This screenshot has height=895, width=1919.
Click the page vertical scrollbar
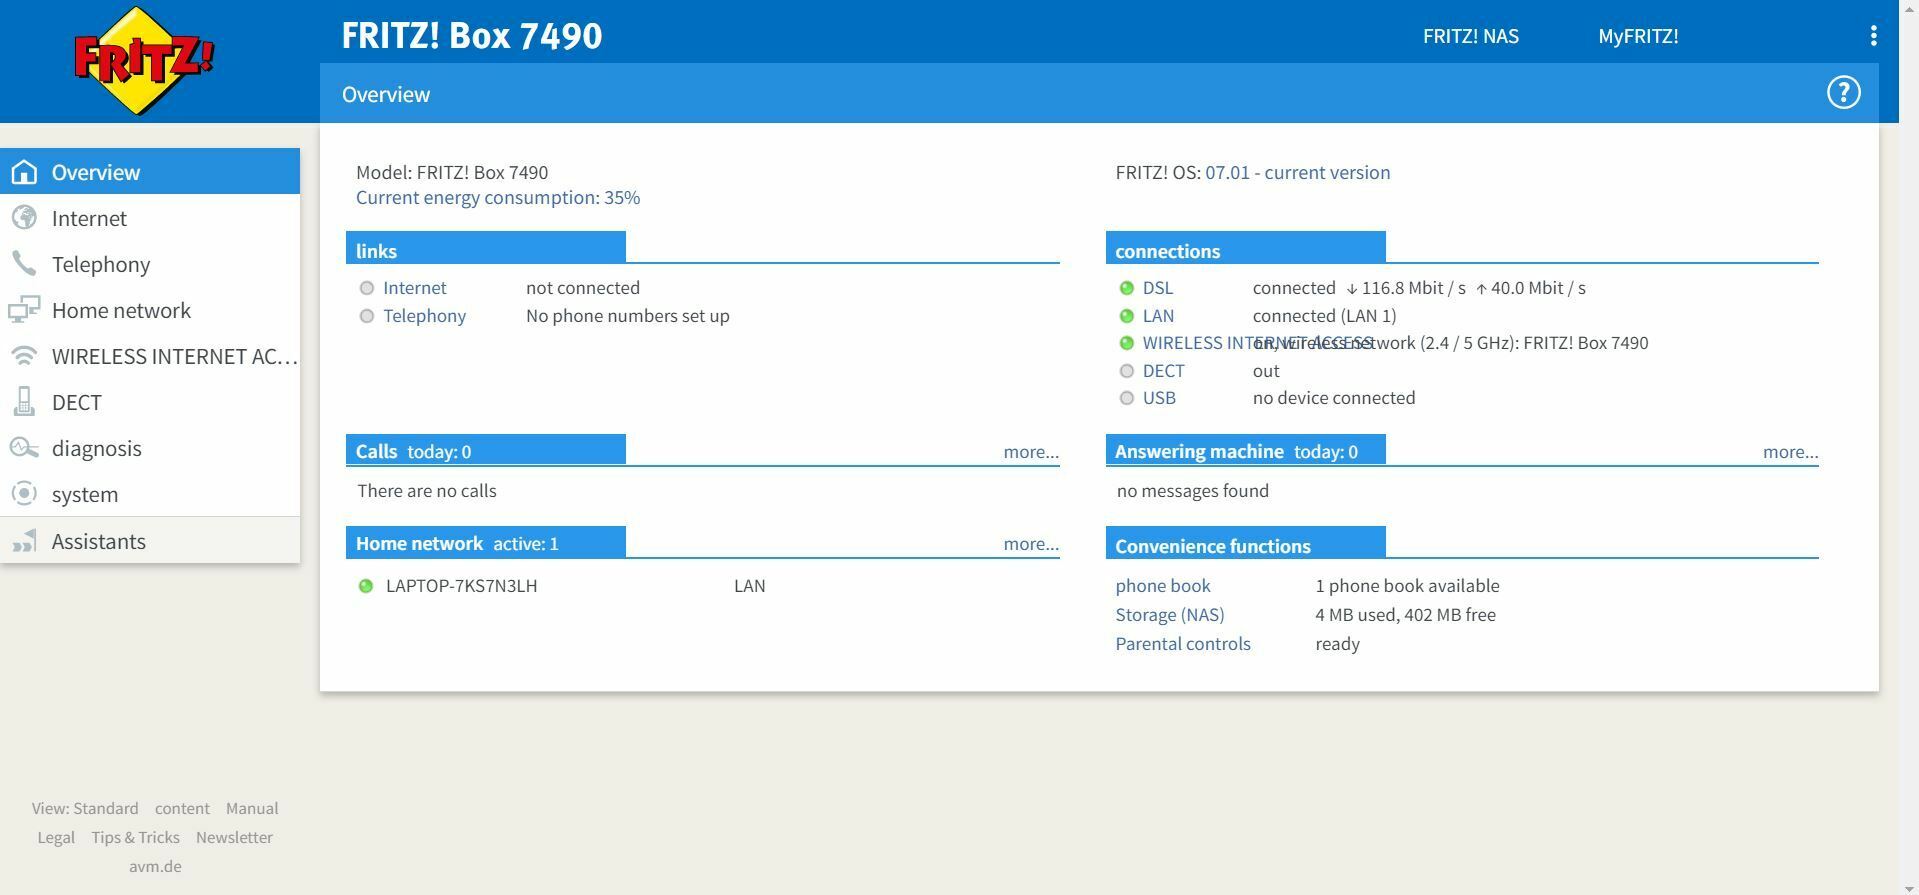click(1909, 447)
